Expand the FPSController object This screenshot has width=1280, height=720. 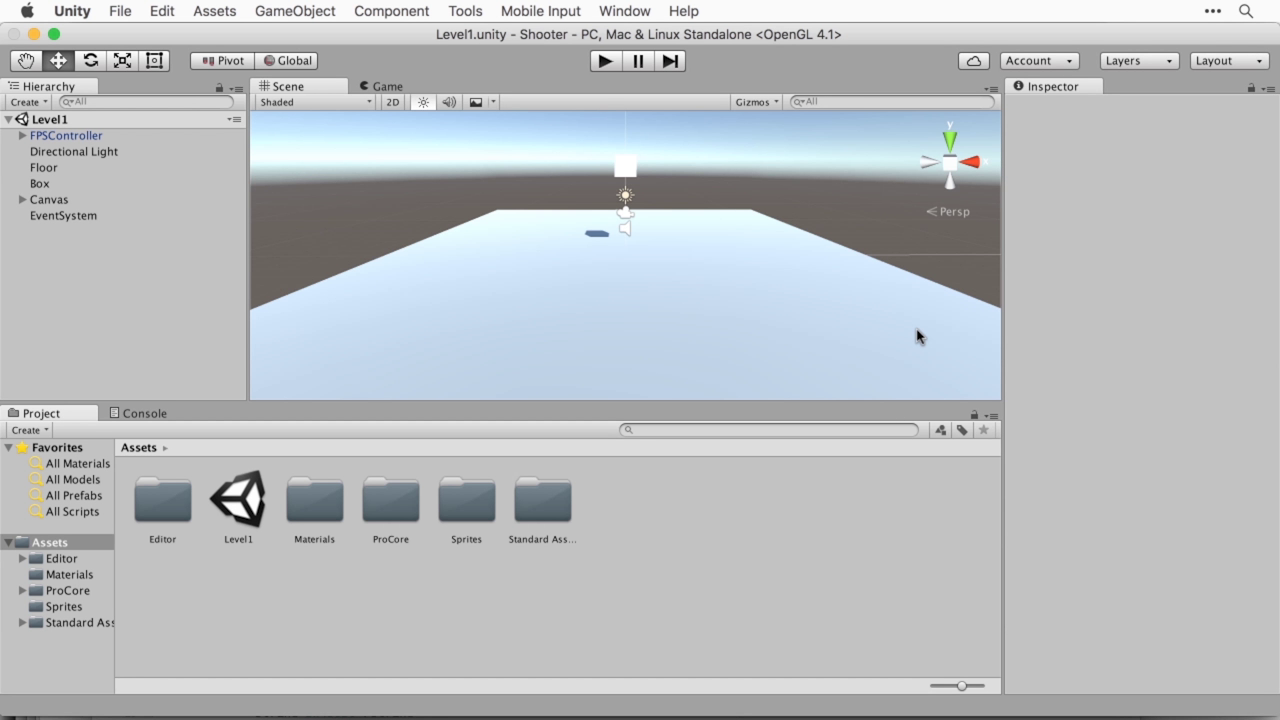pos(22,136)
